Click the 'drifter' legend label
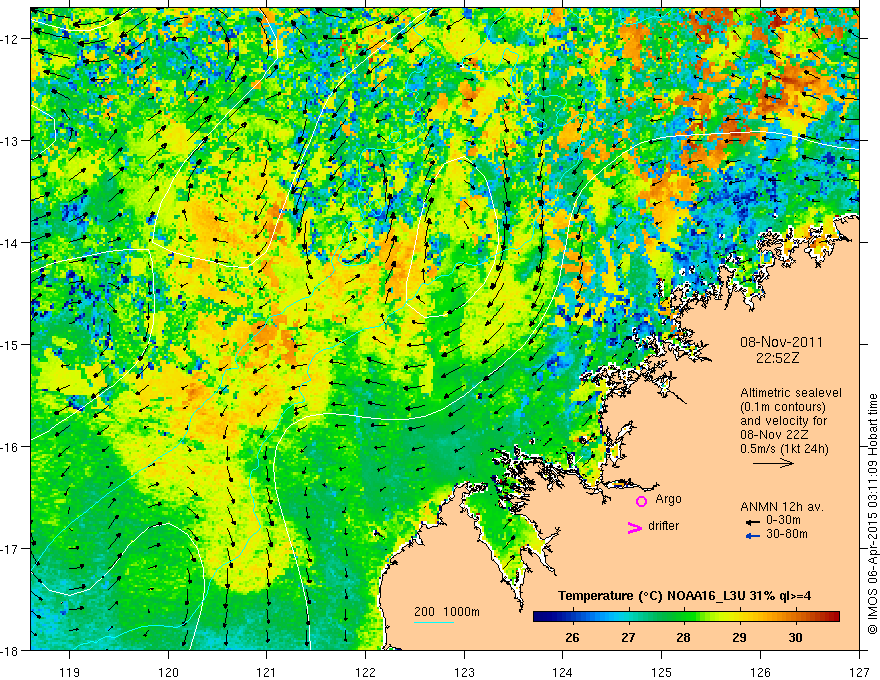The height and width of the screenshot is (680, 880). tap(663, 526)
